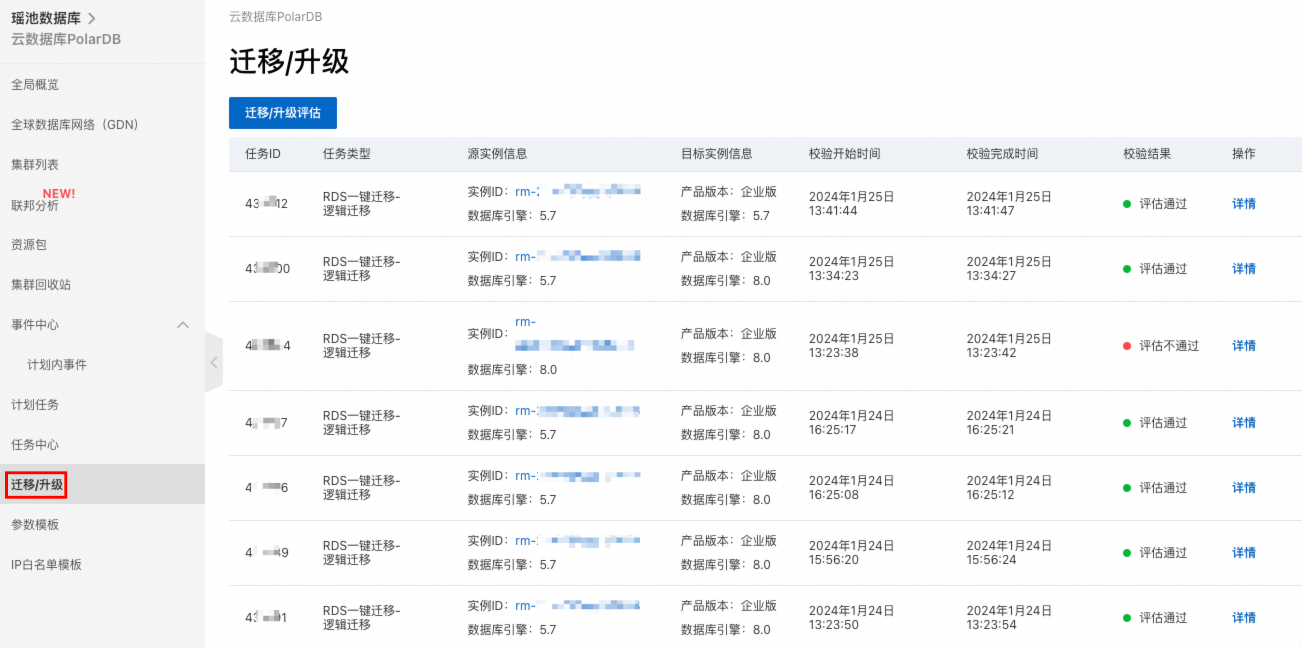Viewport: 1302px width, 648px height.
Task: Open 详情 for the 16:25:17 task
Action: pos(1244,423)
